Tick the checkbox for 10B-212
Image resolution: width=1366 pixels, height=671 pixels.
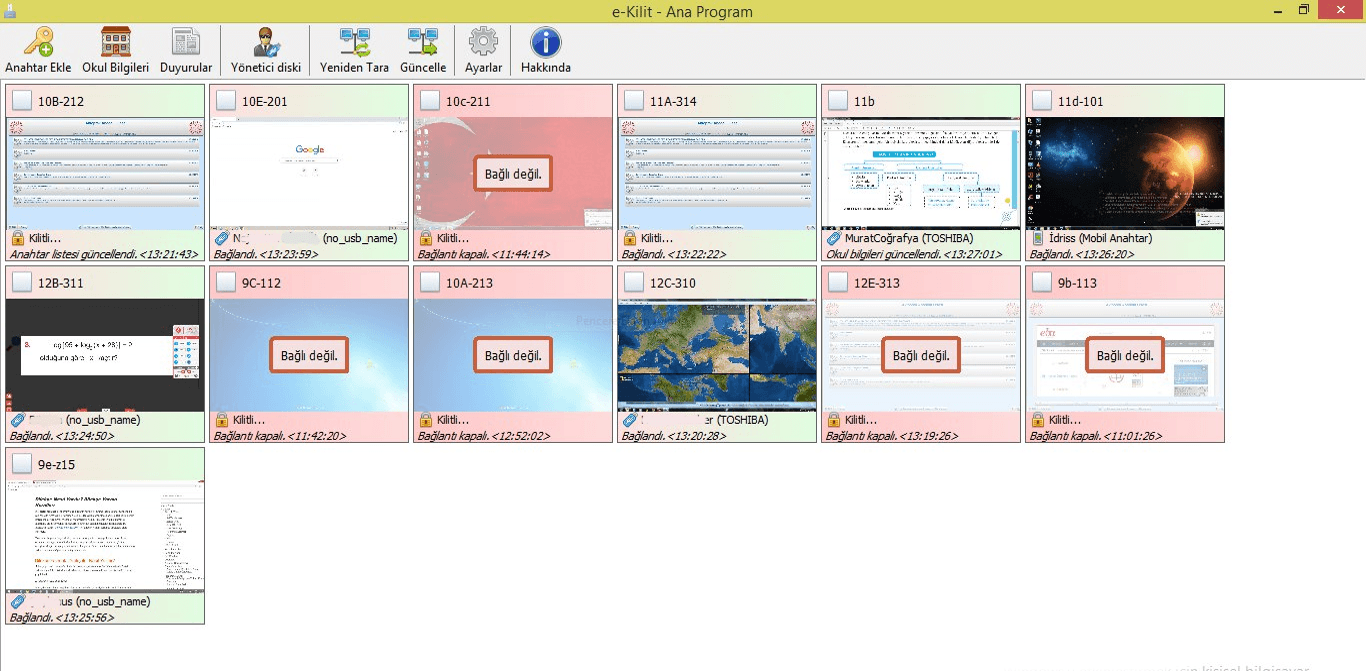coord(22,101)
